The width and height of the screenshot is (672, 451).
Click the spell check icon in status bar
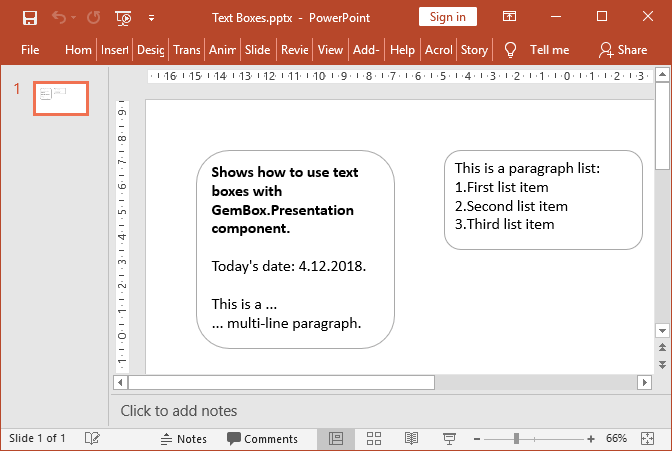tap(92, 438)
